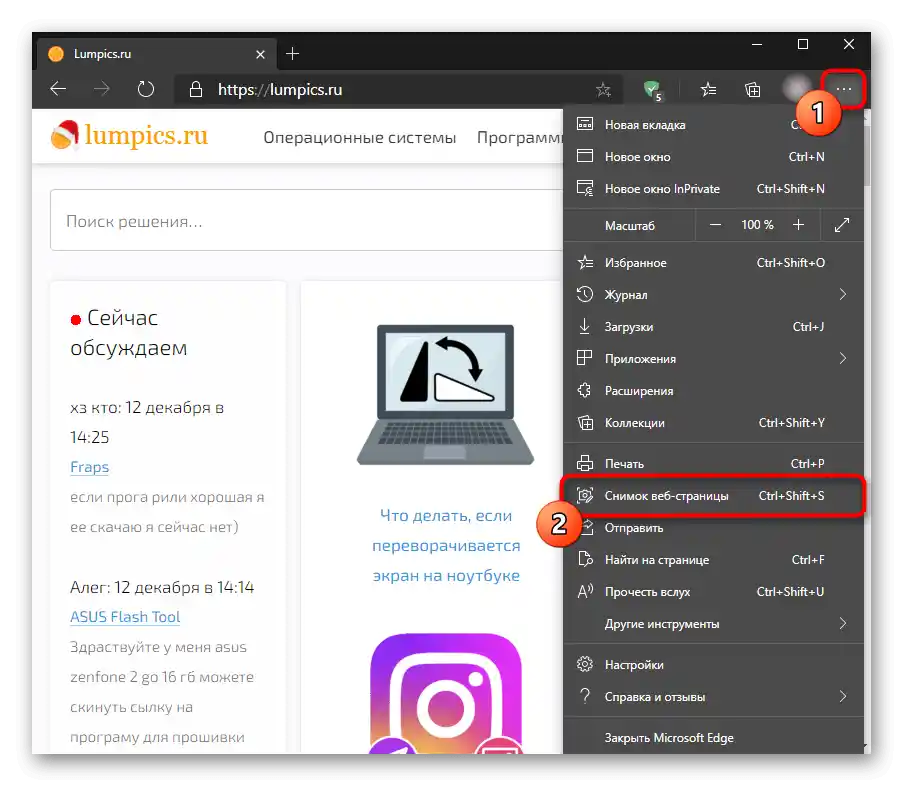Image resolution: width=903 pixels, height=786 pixels.
Task: Expand Другие инструменты submenu
Action: [x=713, y=624]
